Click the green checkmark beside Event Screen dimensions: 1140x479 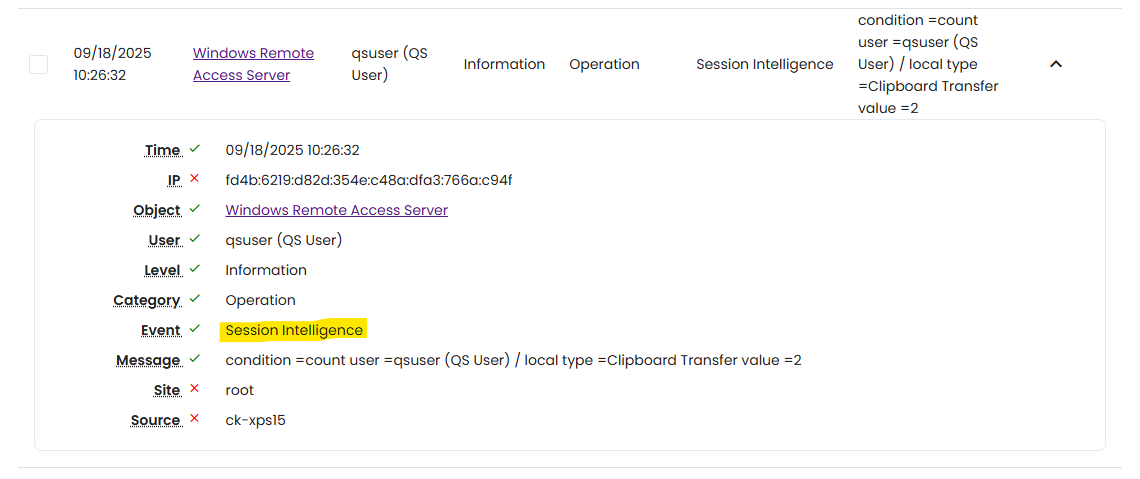point(195,329)
